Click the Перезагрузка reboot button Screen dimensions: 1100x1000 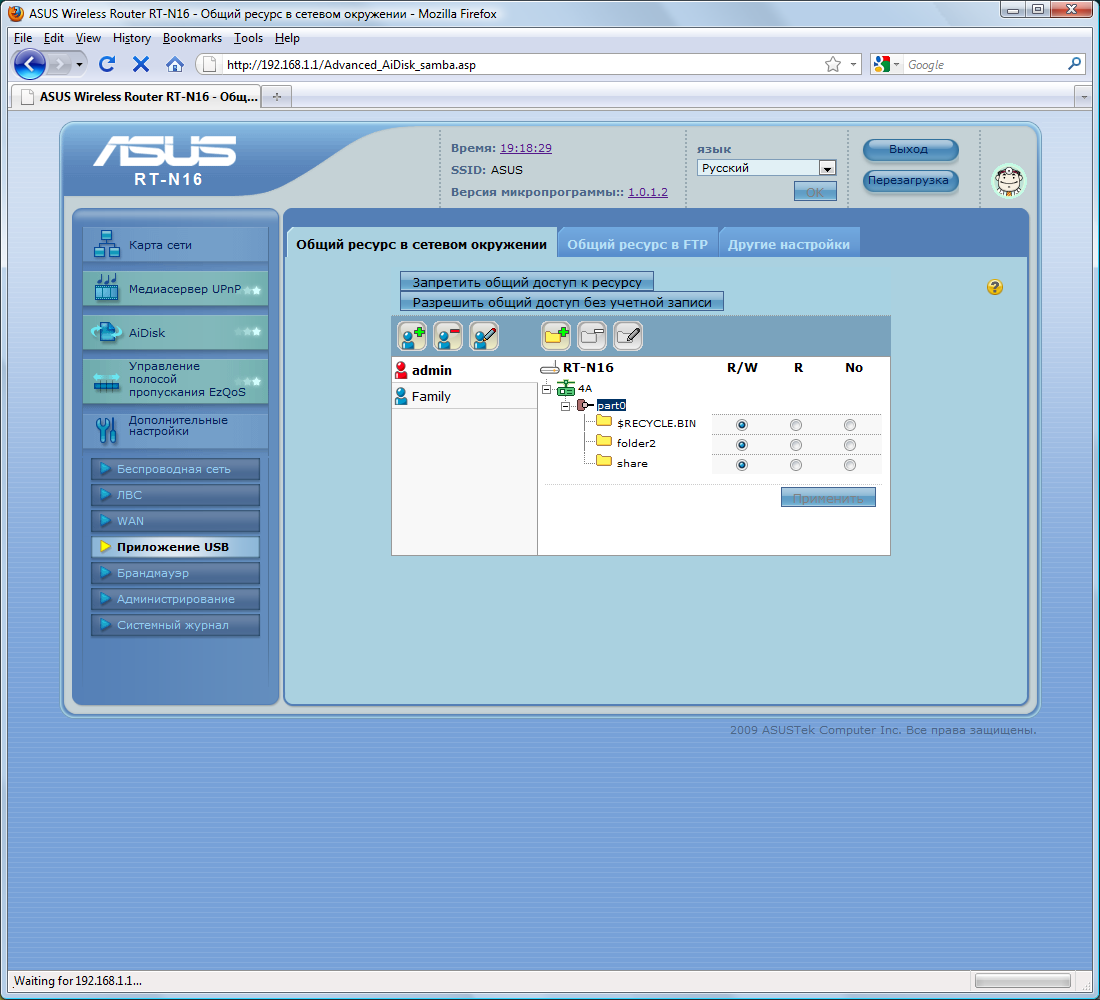(x=910, y=180)
